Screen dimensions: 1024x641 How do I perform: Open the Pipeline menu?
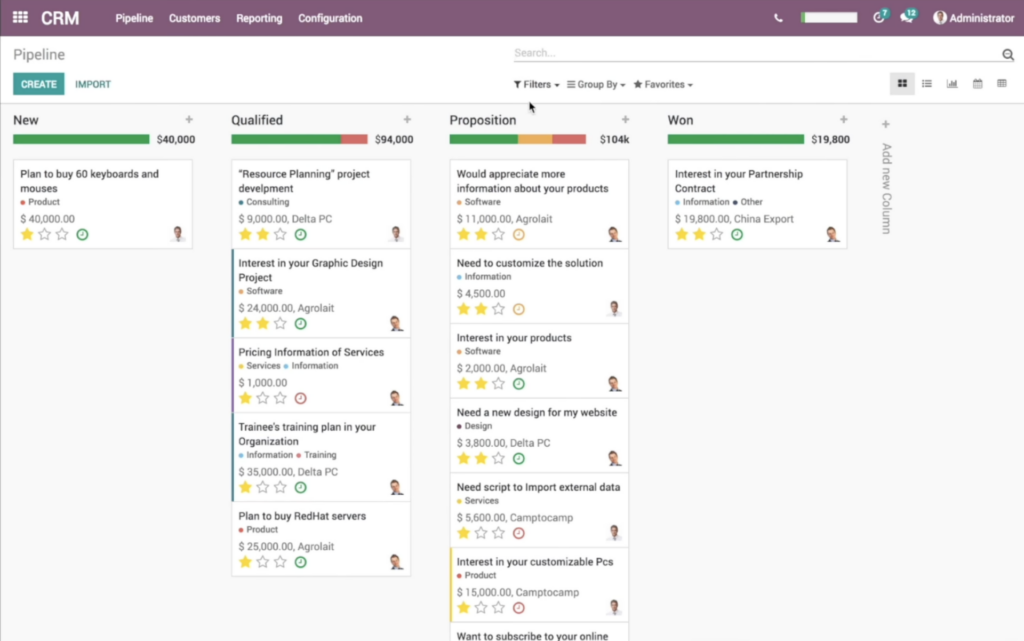[x=134, y=18]
